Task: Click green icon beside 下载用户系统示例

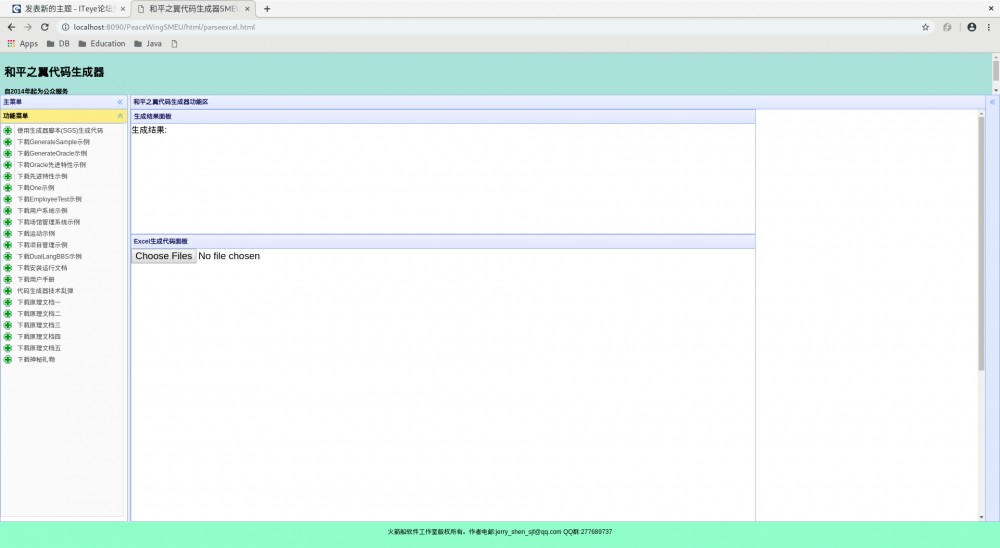Action: click(x=8, y=211)
